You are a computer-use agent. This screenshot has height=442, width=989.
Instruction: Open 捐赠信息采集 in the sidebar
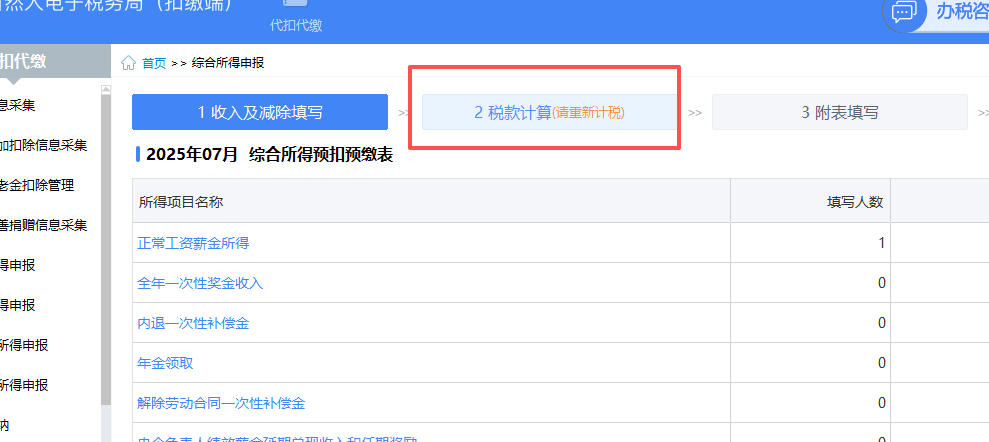click(44, 225)
